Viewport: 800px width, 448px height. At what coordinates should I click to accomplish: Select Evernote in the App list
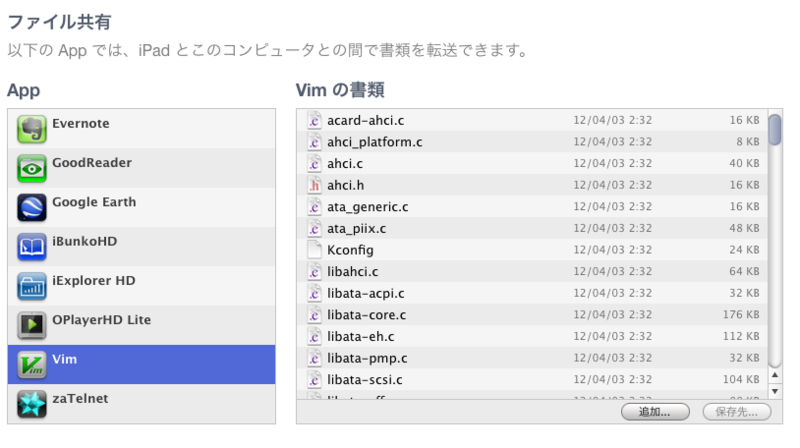tap(141, 129)
